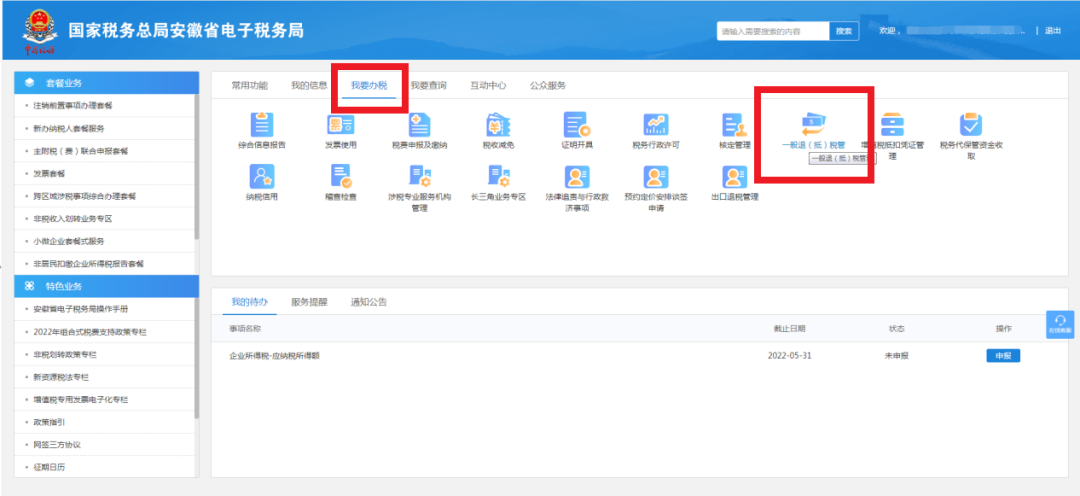1080x496 pixels.
Task: Switch to 服务提醒 tab
Action: (x=309, y=302)
